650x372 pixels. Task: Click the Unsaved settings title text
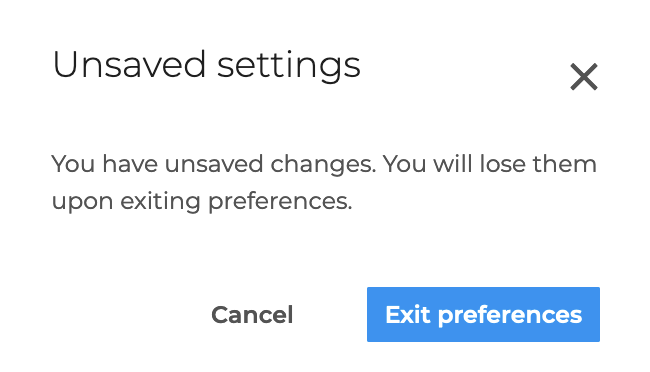[x=206, y=65]
